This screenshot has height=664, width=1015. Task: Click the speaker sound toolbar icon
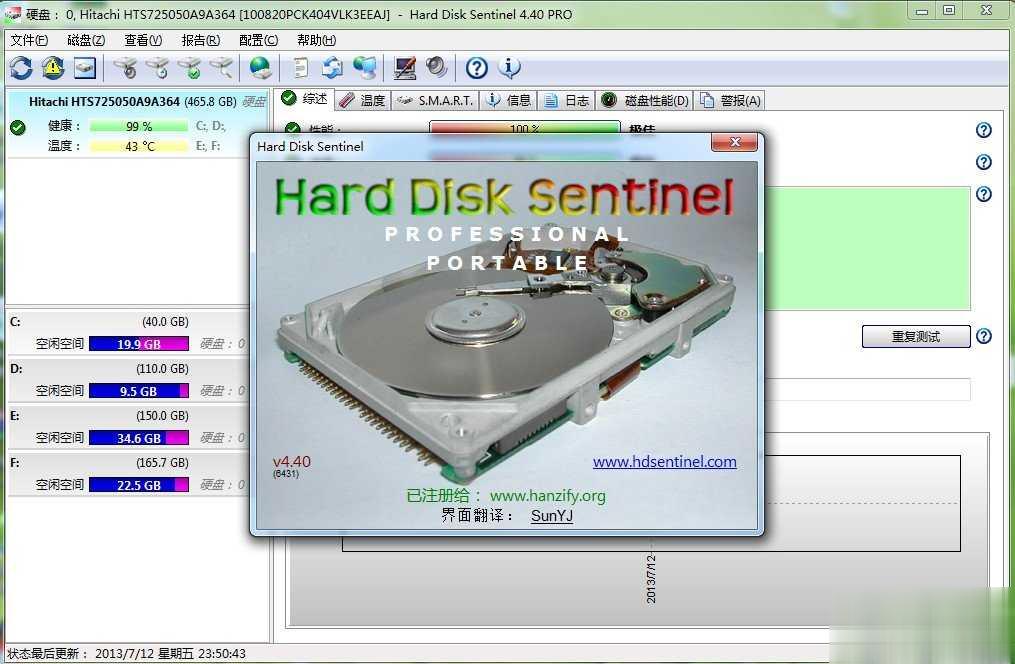437,68
